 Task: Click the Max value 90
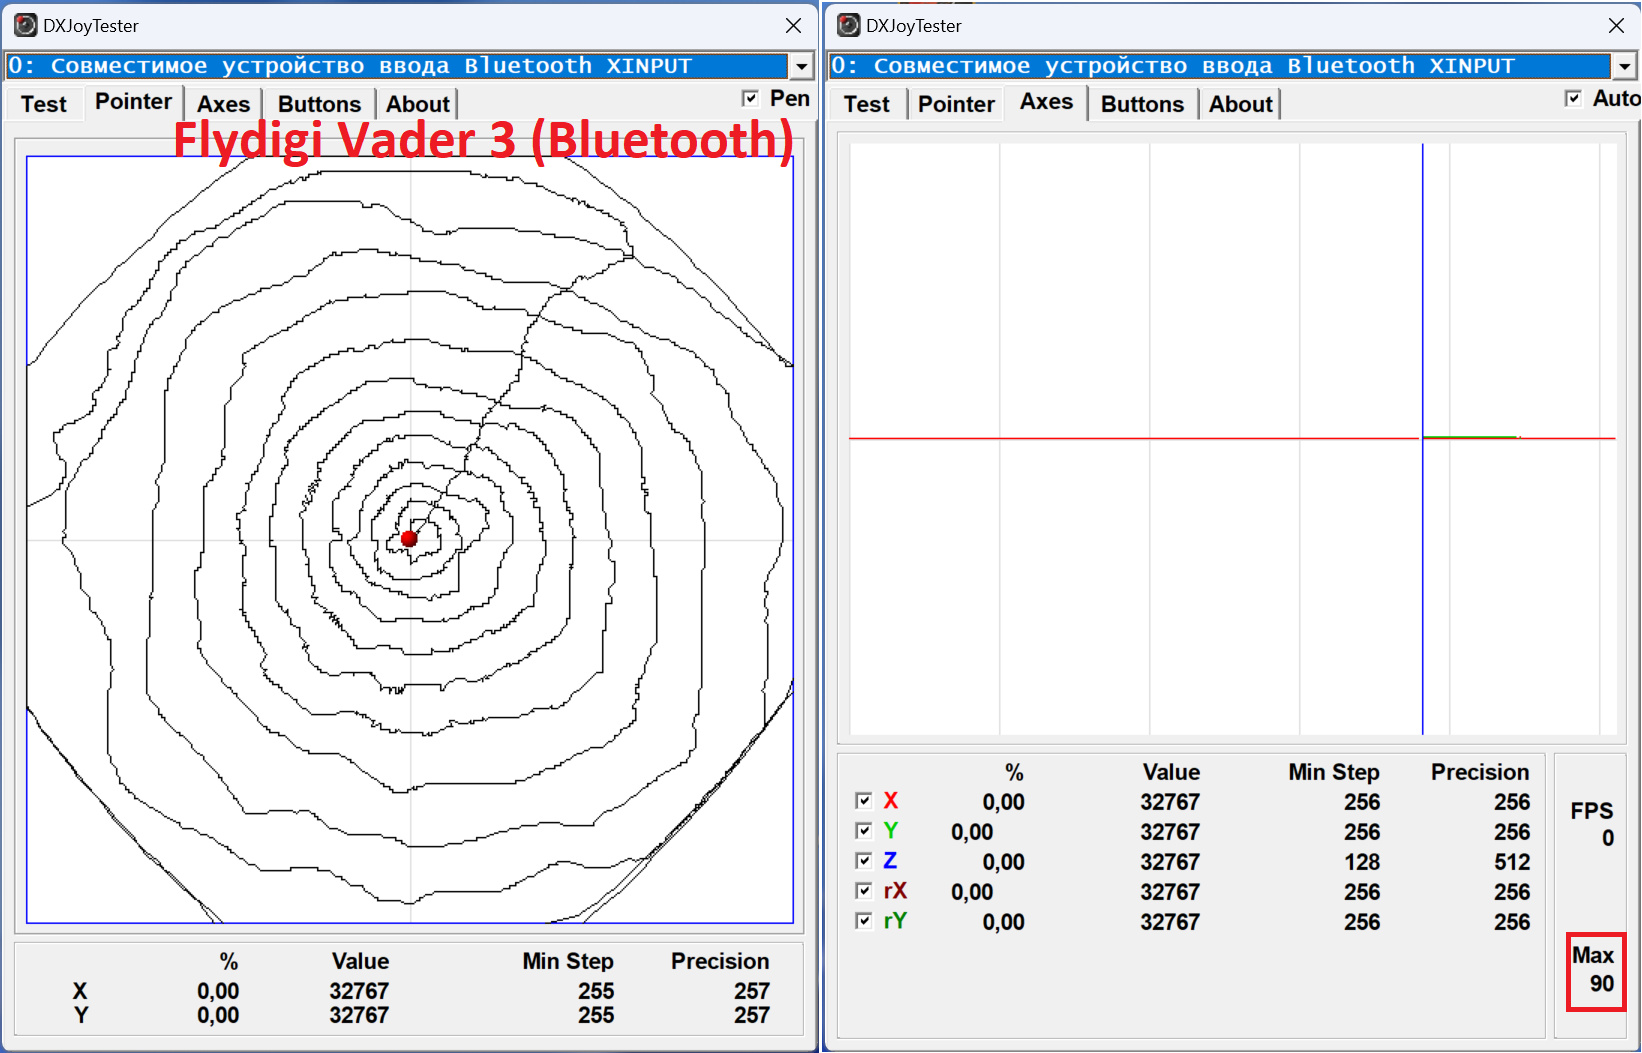pyautogui.click(x=1602, y=984)
